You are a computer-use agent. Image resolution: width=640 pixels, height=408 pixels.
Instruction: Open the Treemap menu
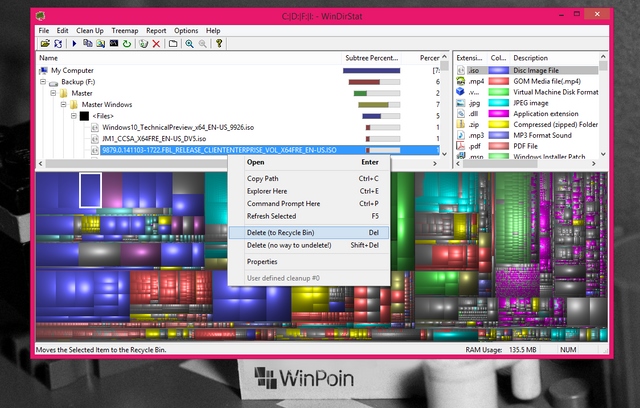coord(125,31)
